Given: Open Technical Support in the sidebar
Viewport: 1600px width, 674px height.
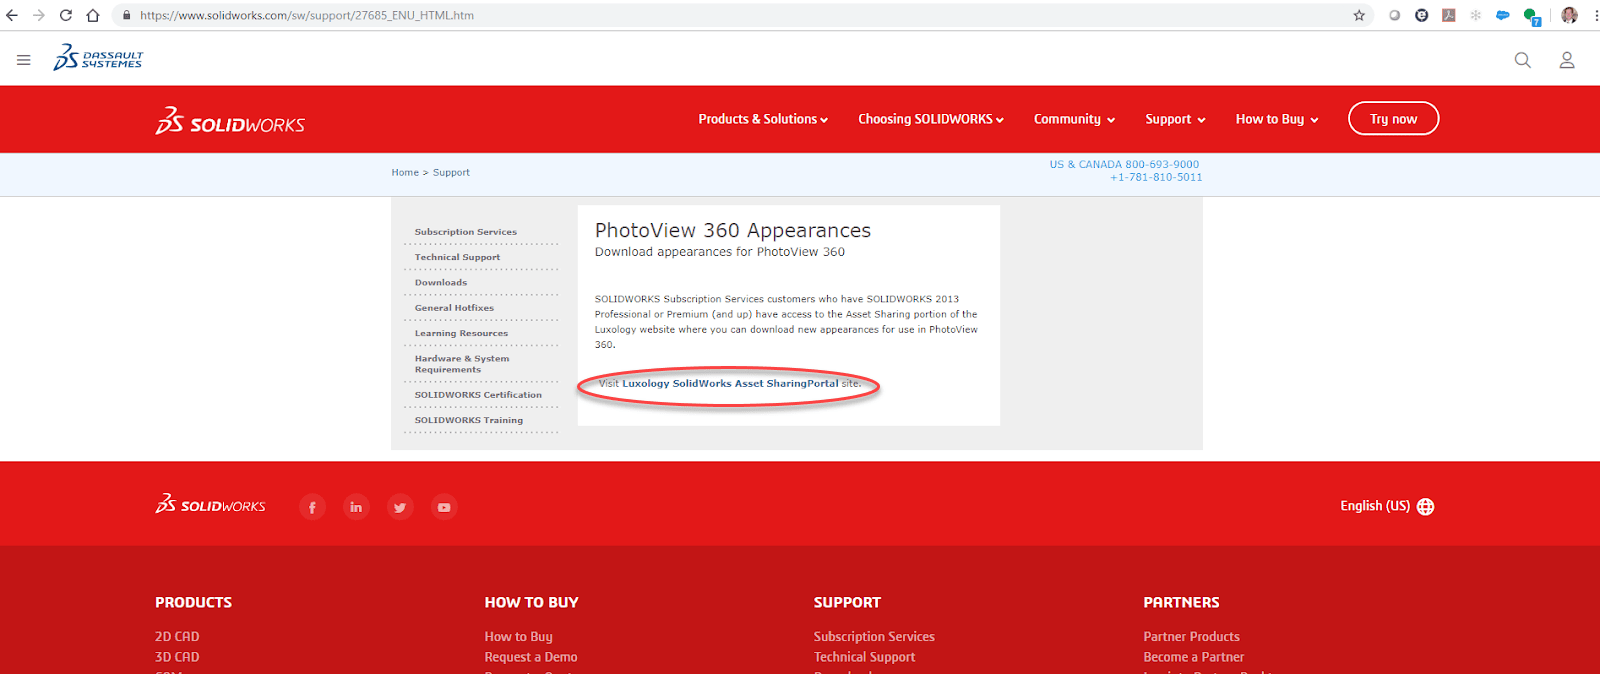Looking at the screenshot, I should click(457, 257).
